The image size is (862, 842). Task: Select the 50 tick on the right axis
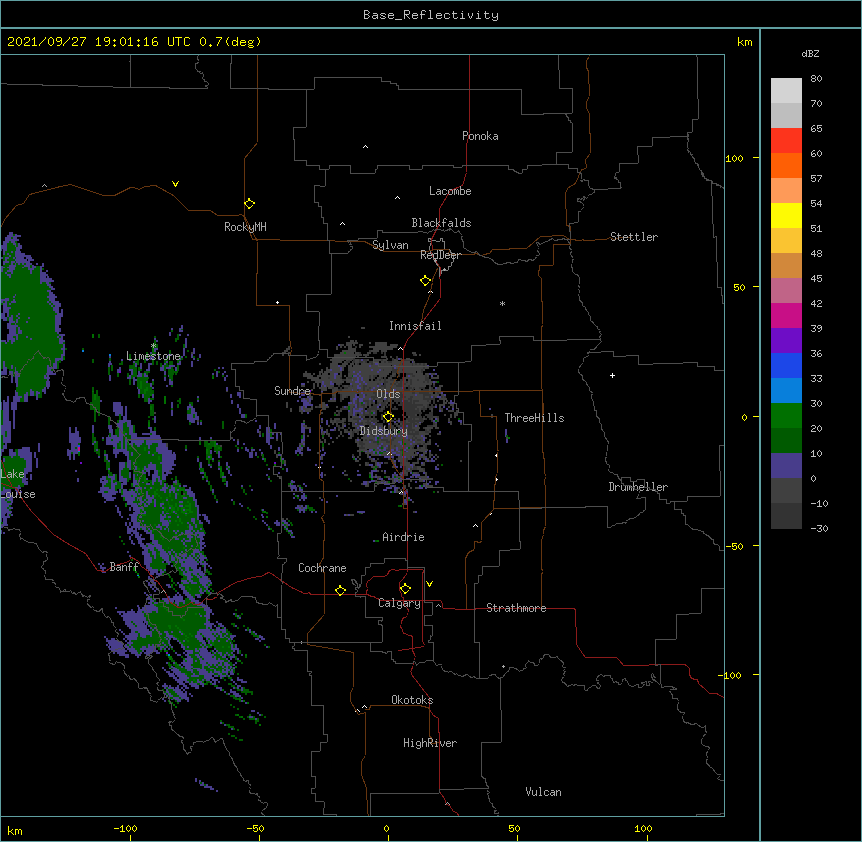(739, 287)
